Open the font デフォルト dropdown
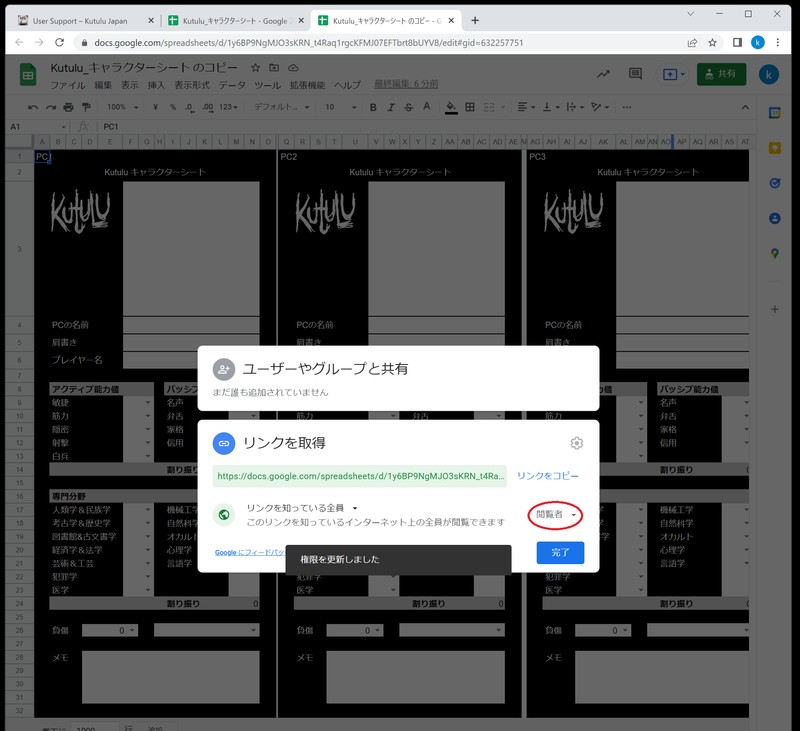The height and width of the screenshot is (731, 800). pyautogui.click(x=282, y=107)
